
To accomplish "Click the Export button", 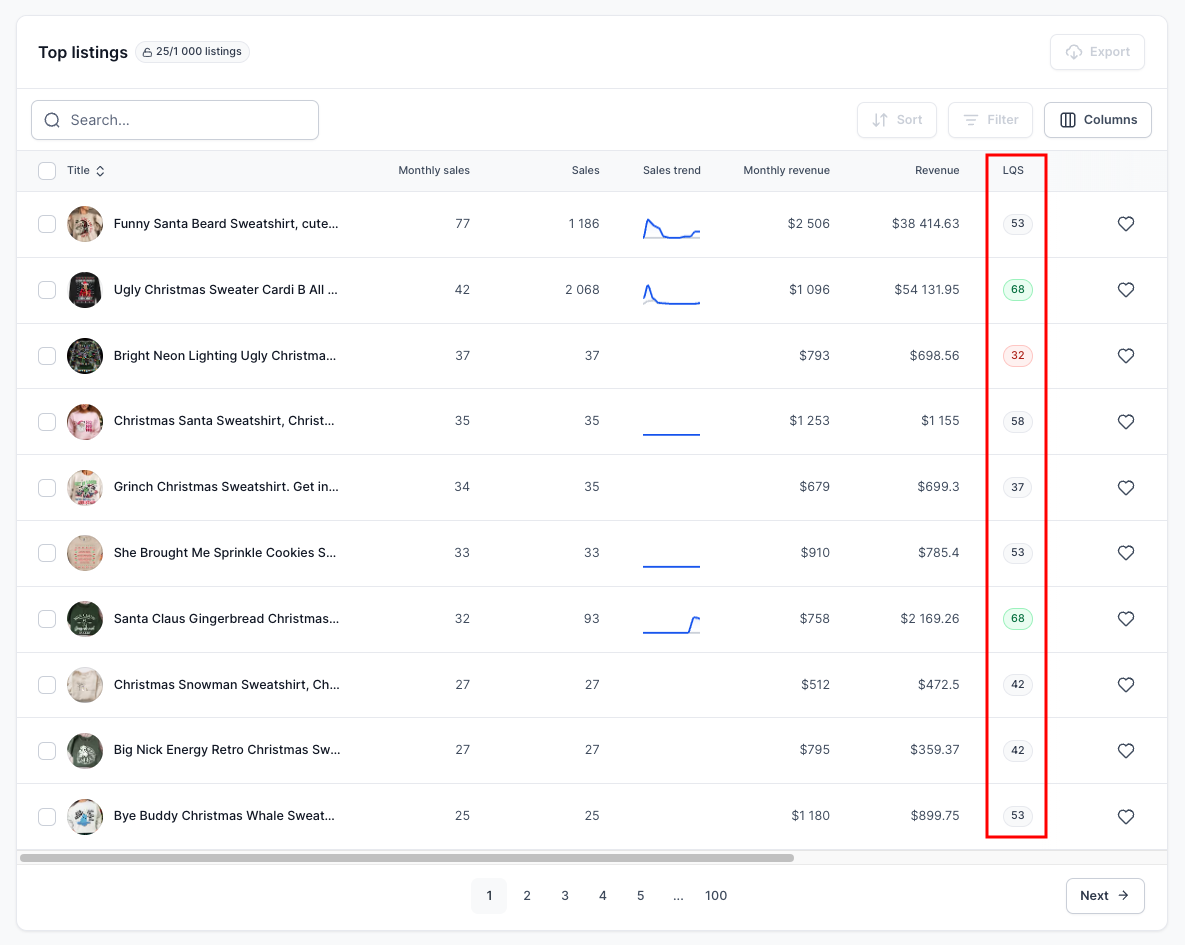I will click(1097, 52).
